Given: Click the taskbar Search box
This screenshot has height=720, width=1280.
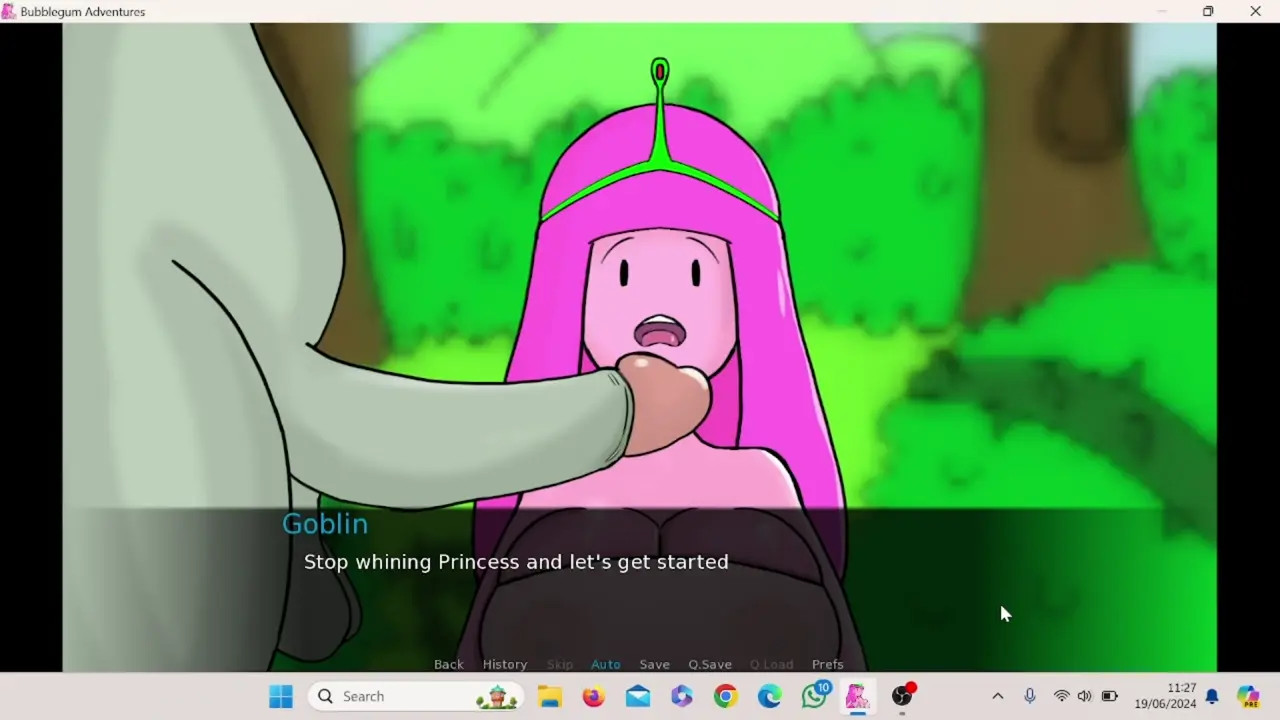Looking at the screenshot, I should [416, 696].
